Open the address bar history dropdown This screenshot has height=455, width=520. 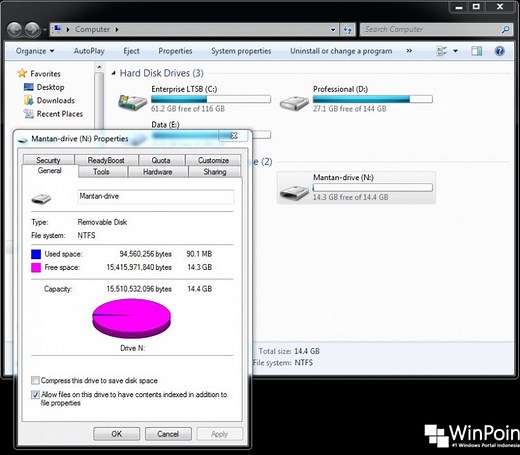click(333, 30)
